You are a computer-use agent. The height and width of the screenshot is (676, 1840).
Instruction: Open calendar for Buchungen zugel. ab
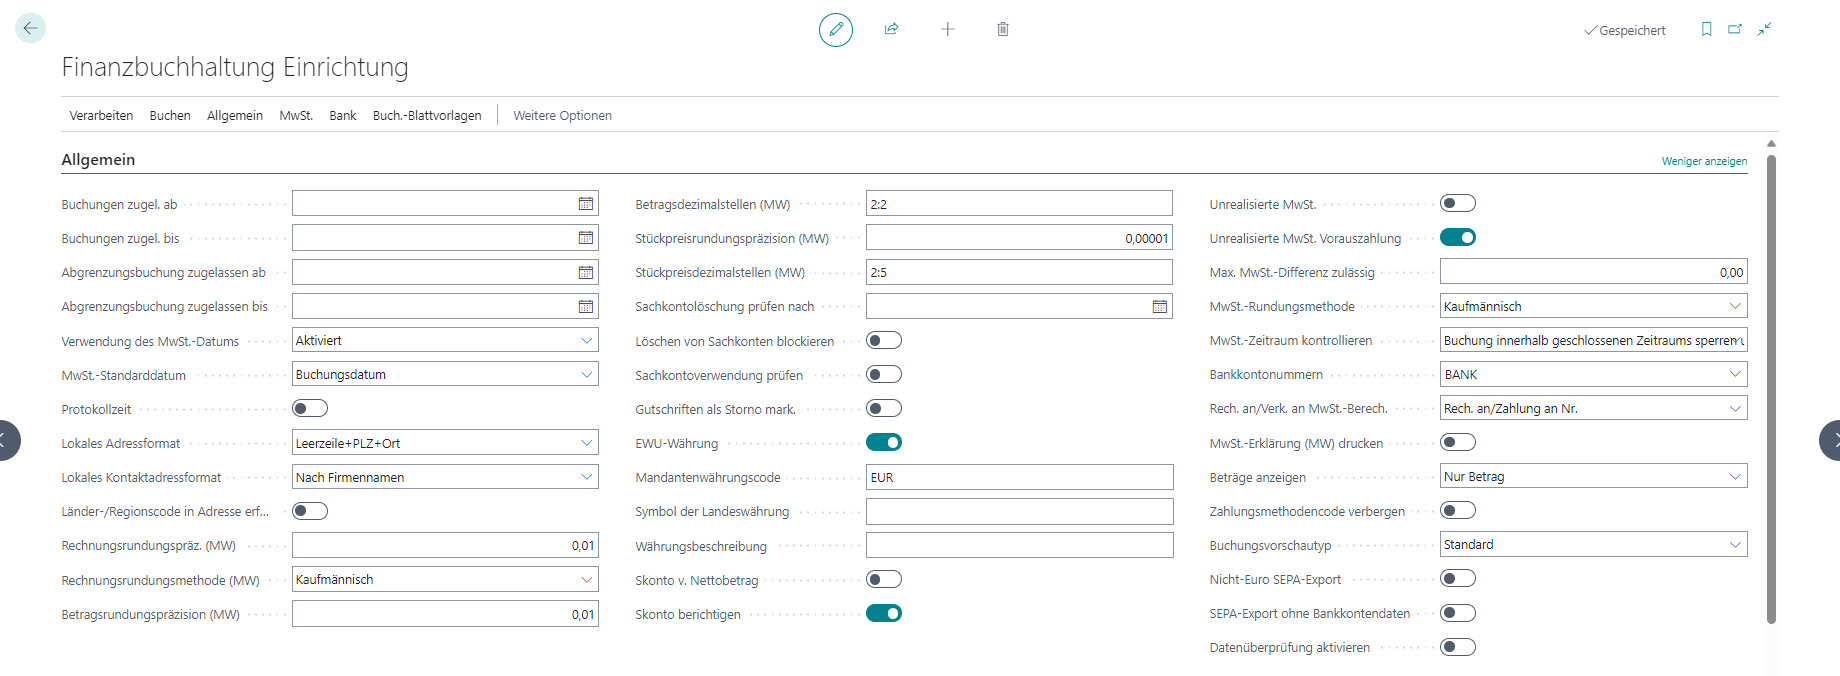[x=585, y=204]
